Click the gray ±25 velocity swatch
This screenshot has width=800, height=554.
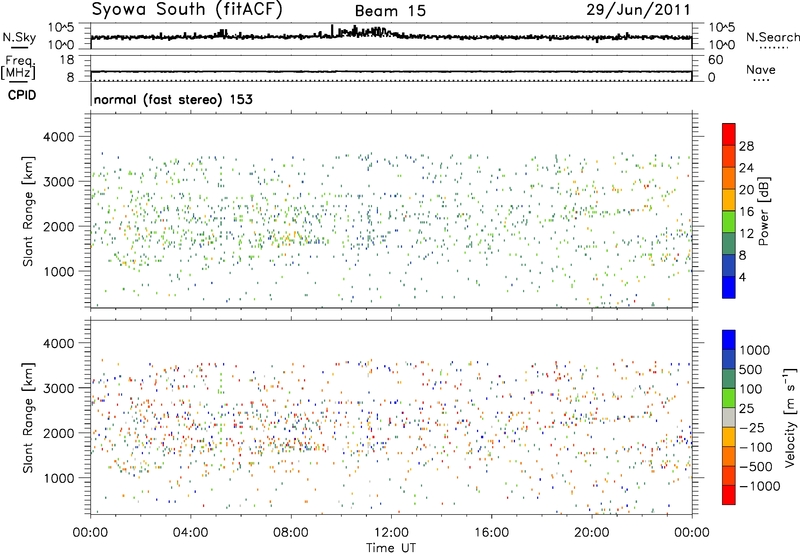point(729,418)
